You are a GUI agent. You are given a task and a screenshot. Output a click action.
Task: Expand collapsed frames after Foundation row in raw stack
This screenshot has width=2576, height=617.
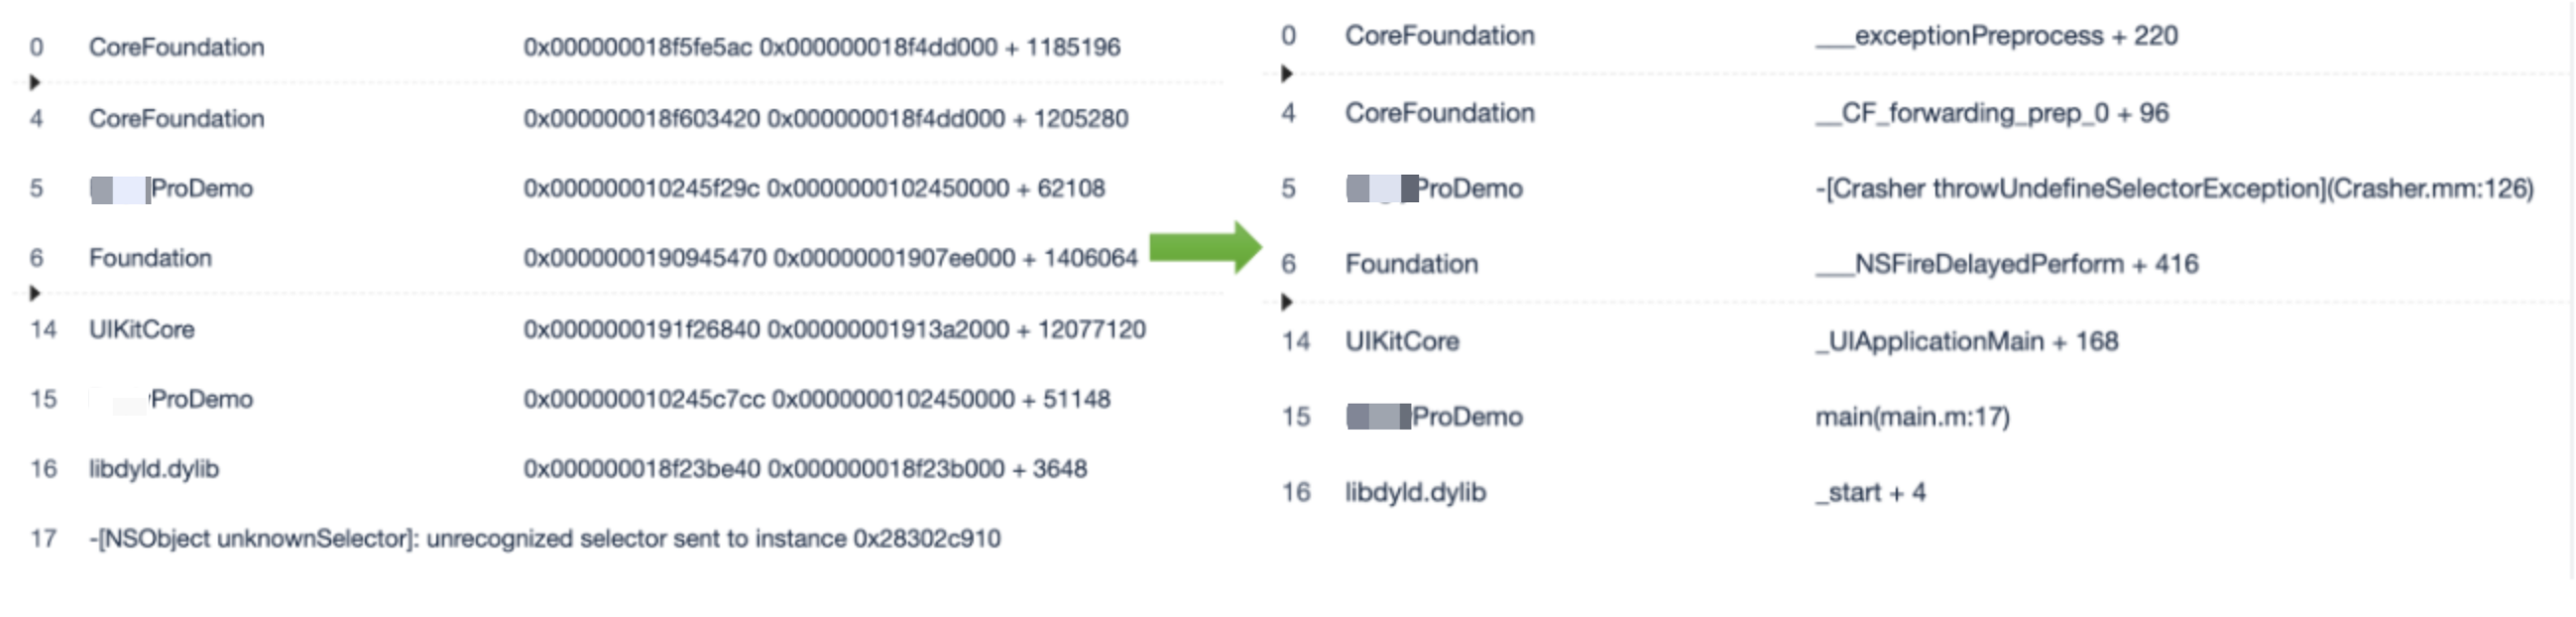[x=35, y=293]
